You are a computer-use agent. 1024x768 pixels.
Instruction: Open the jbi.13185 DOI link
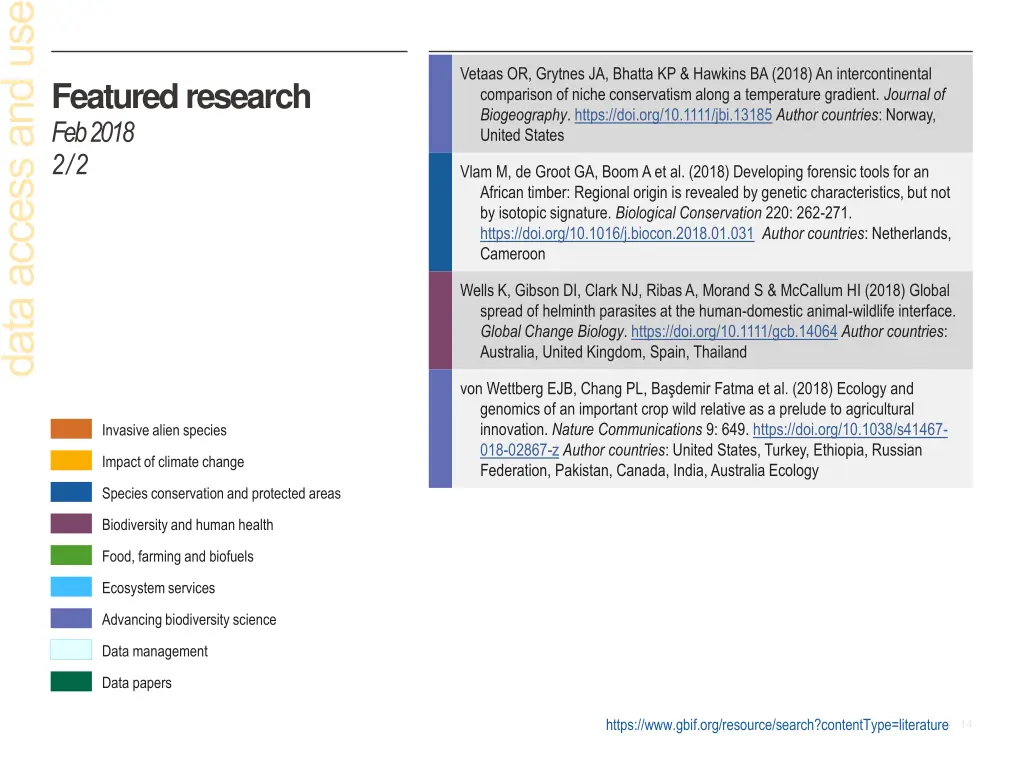673,115
